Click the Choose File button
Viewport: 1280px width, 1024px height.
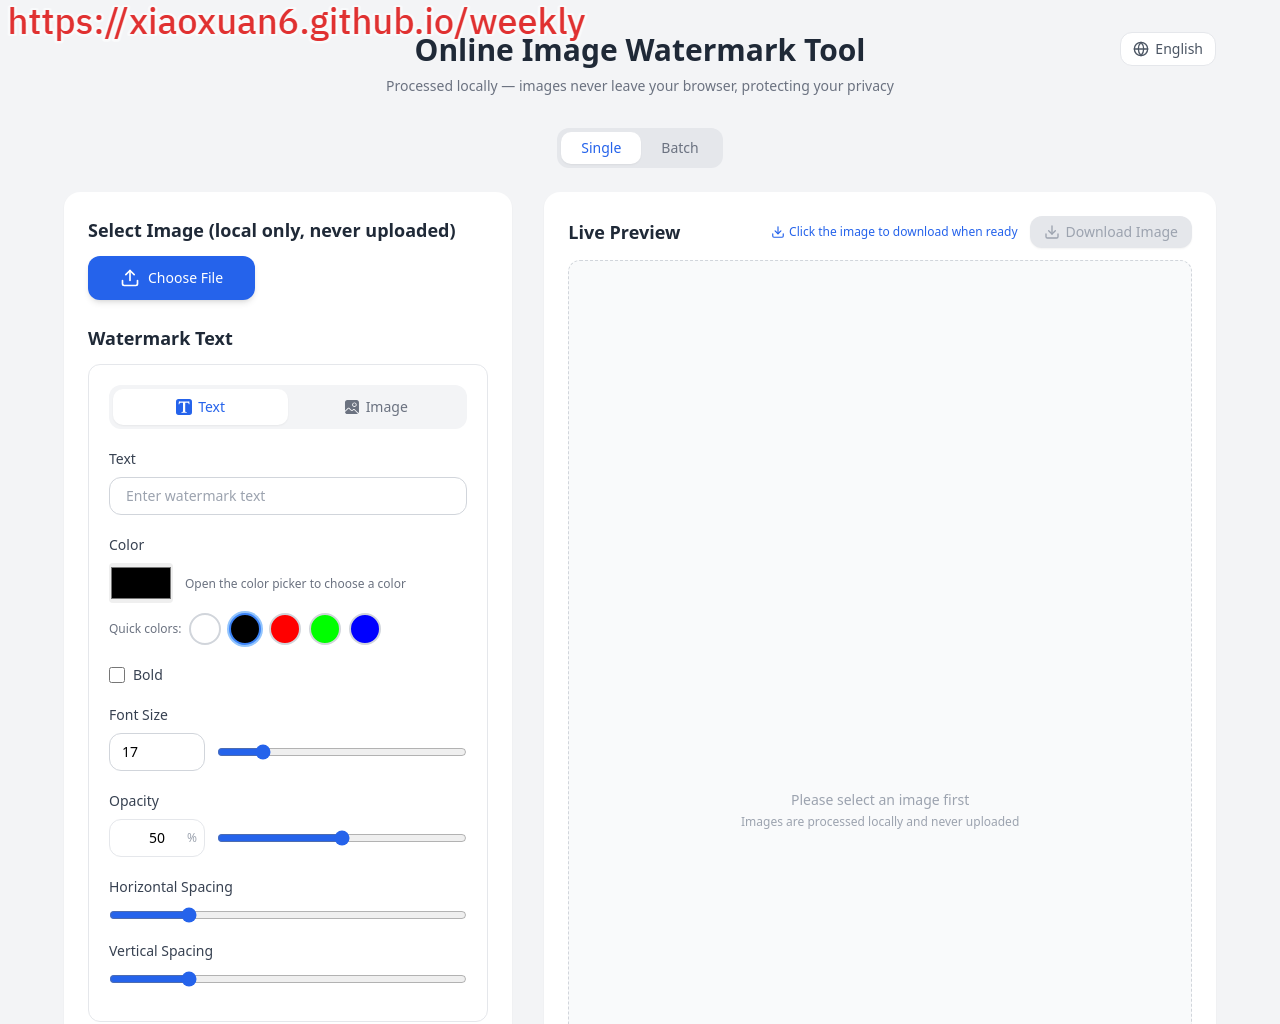coord(171,278)
